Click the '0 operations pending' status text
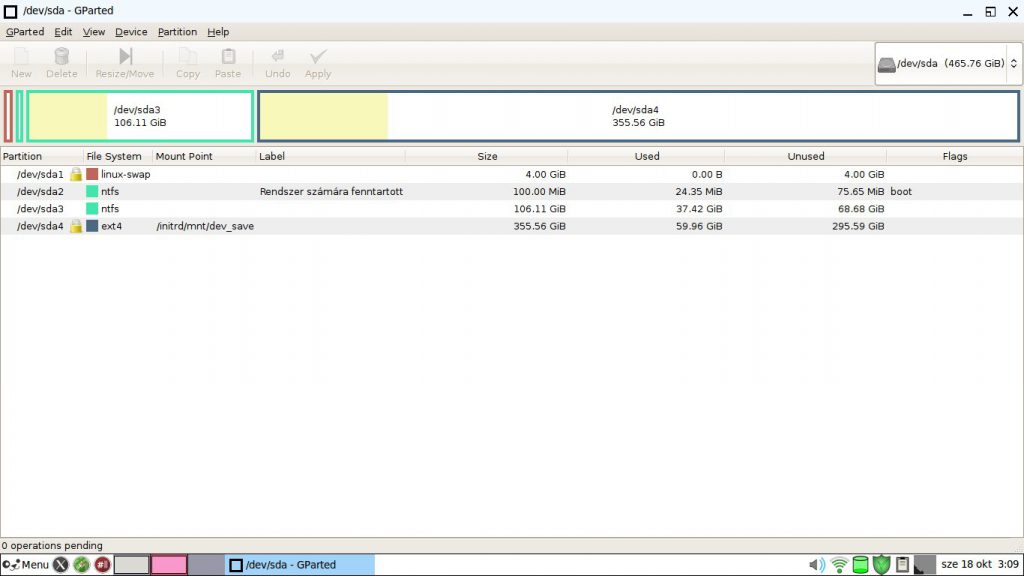Image resolution: width=1024 pixels, height=576 pixels. [x=52, y=545]
